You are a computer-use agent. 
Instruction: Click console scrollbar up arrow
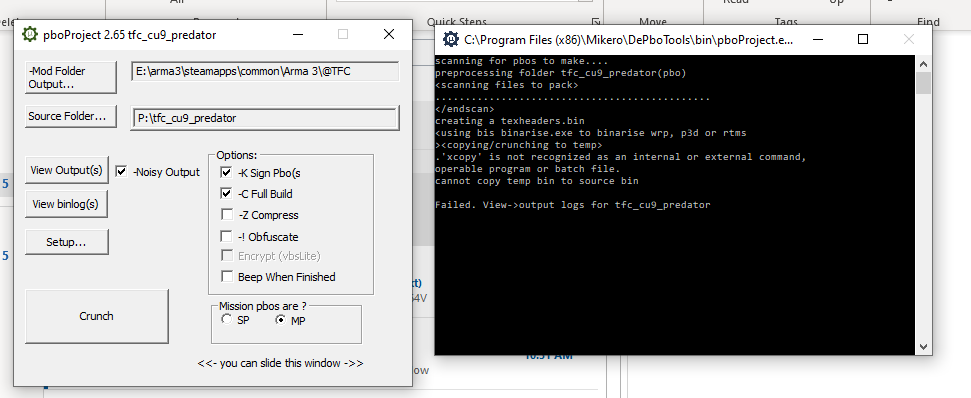(923, 64)
